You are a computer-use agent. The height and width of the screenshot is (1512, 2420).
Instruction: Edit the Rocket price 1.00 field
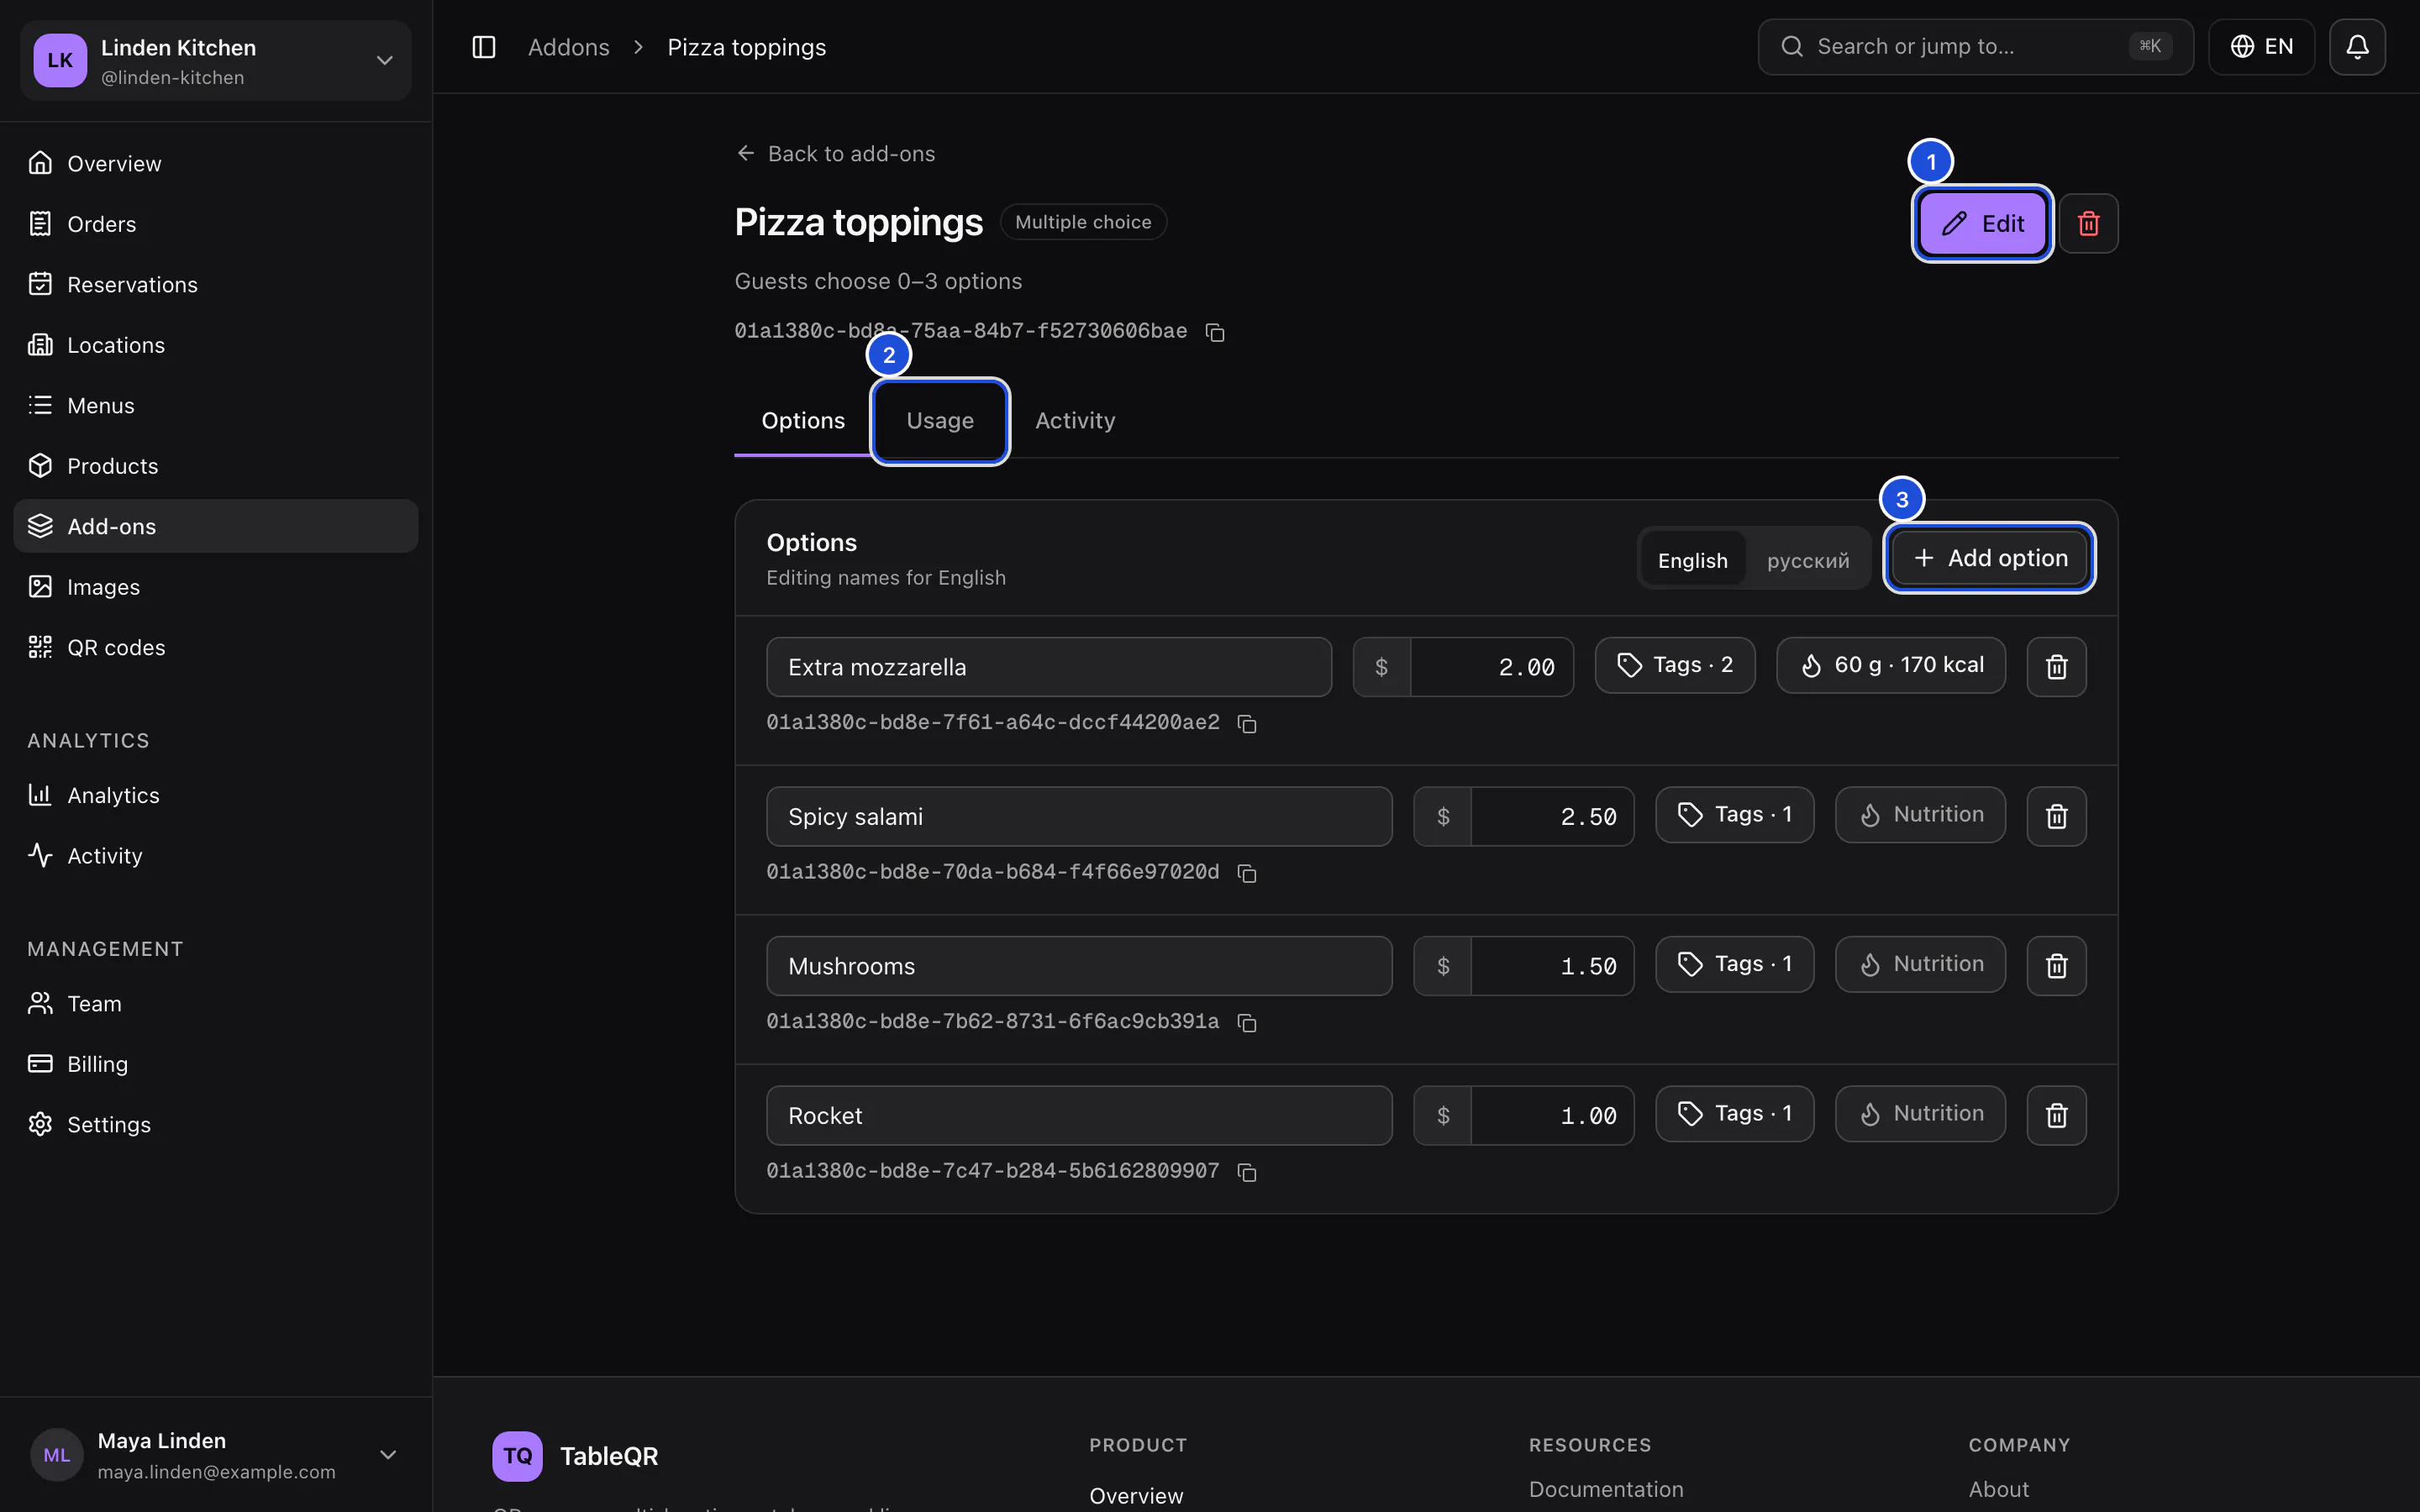tap(1552, 1115)
